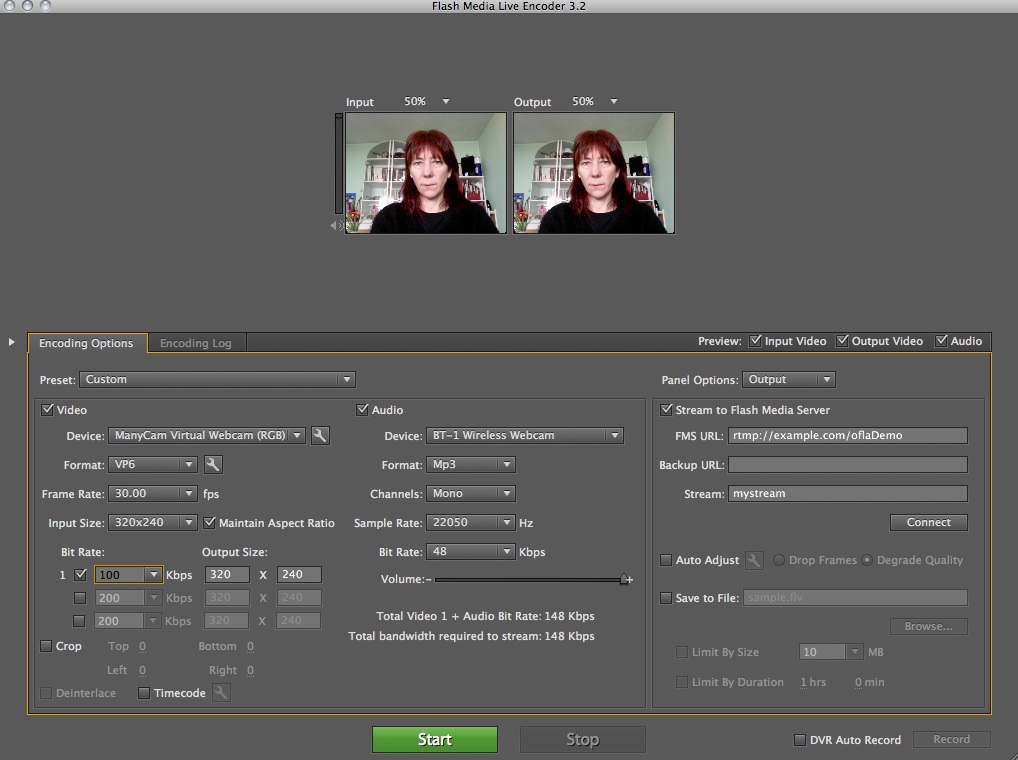Click the speaker mute icon beside input preview

(x=337, y=226)
